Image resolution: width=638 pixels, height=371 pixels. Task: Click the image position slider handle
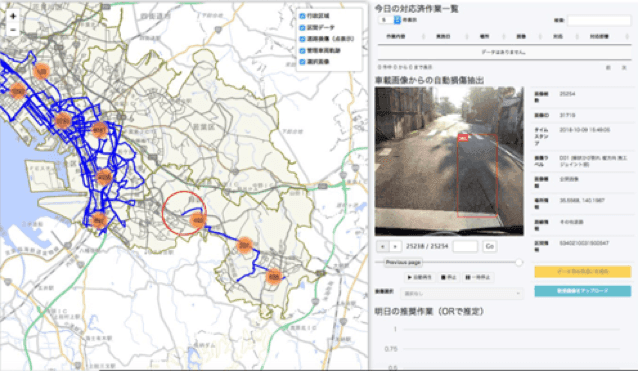[519, 263]
